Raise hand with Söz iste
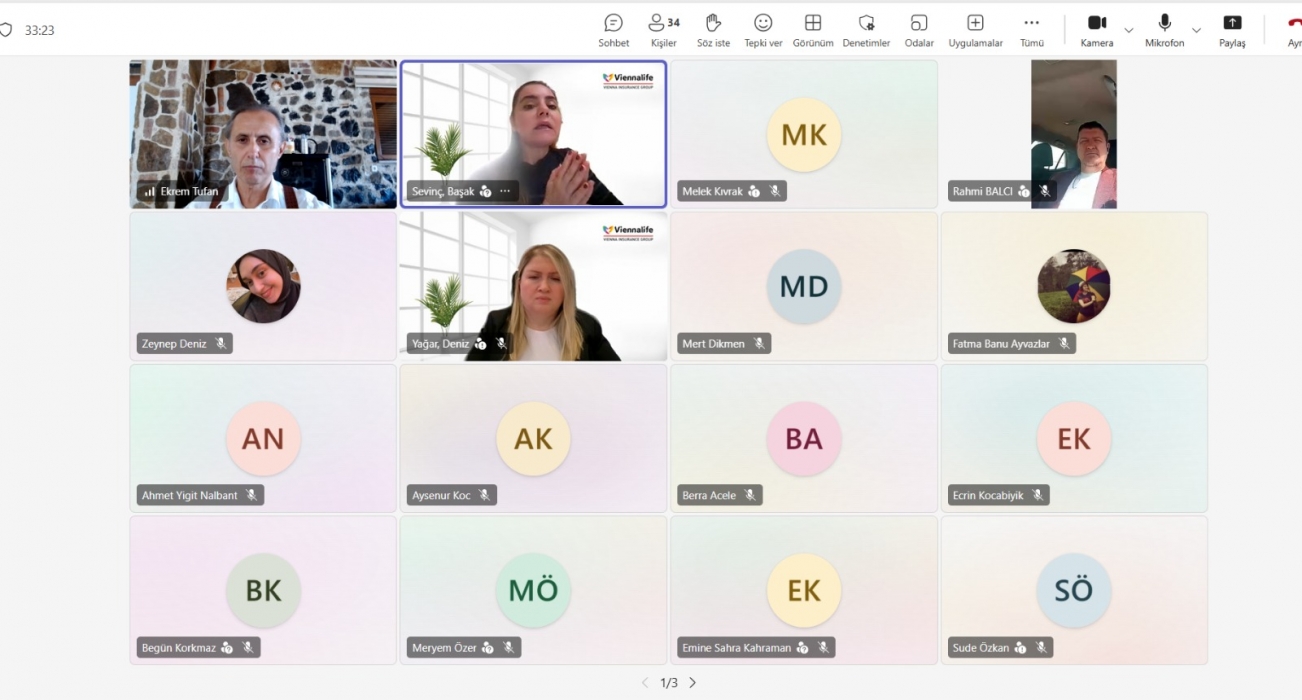 coord(713,29)
